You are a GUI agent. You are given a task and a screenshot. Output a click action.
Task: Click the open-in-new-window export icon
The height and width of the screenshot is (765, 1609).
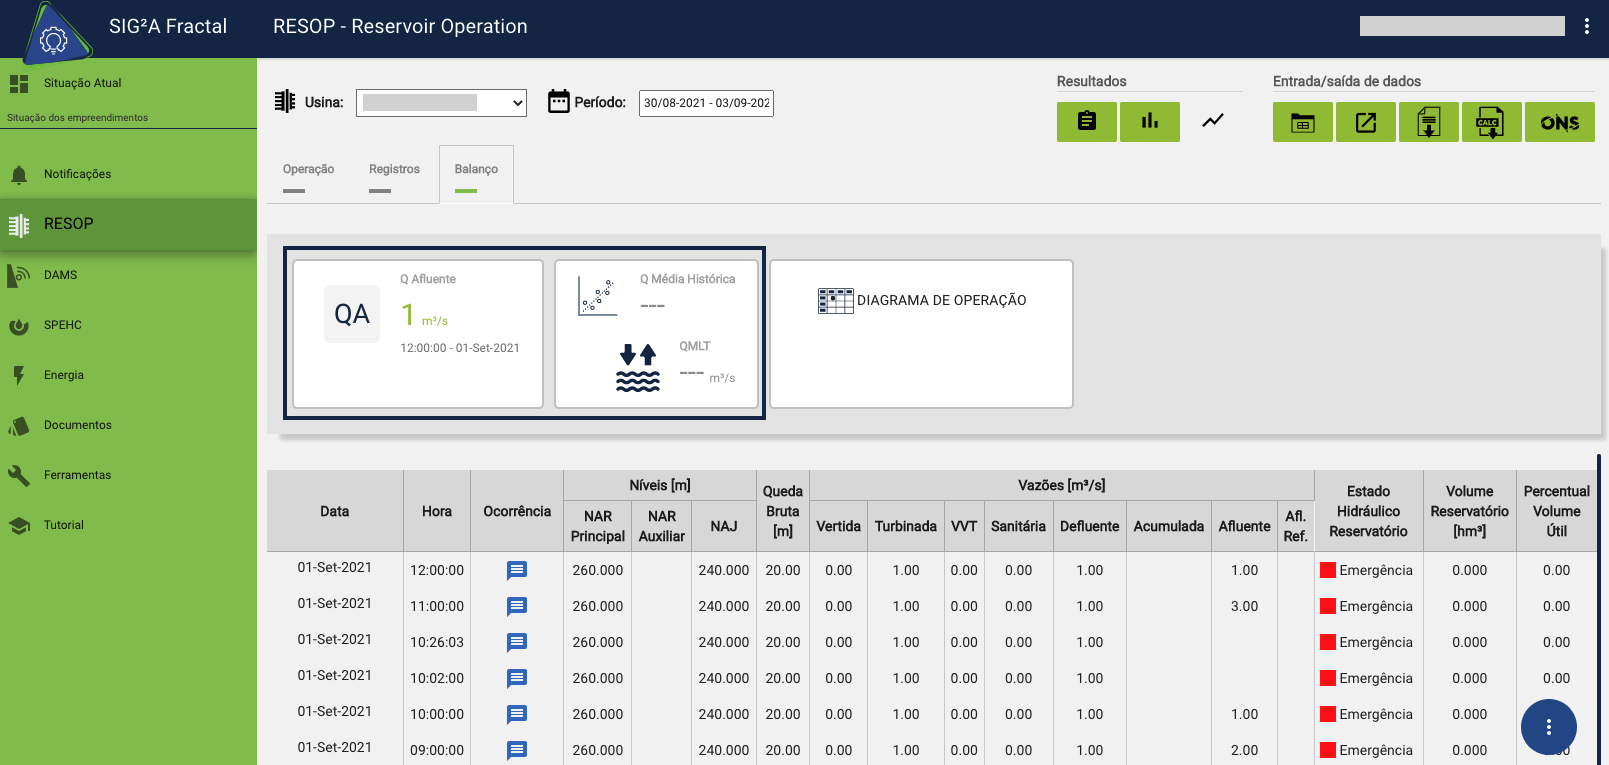tap(1365, 122)
